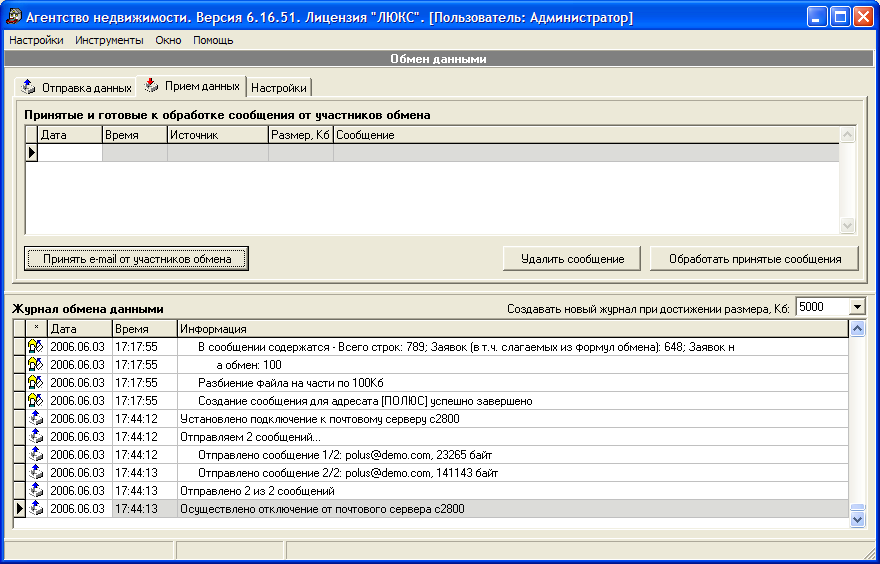Click the Дата column header in messages table
Image resolution: width=880 pixels, height=564 pixels.
coord(70,135)
